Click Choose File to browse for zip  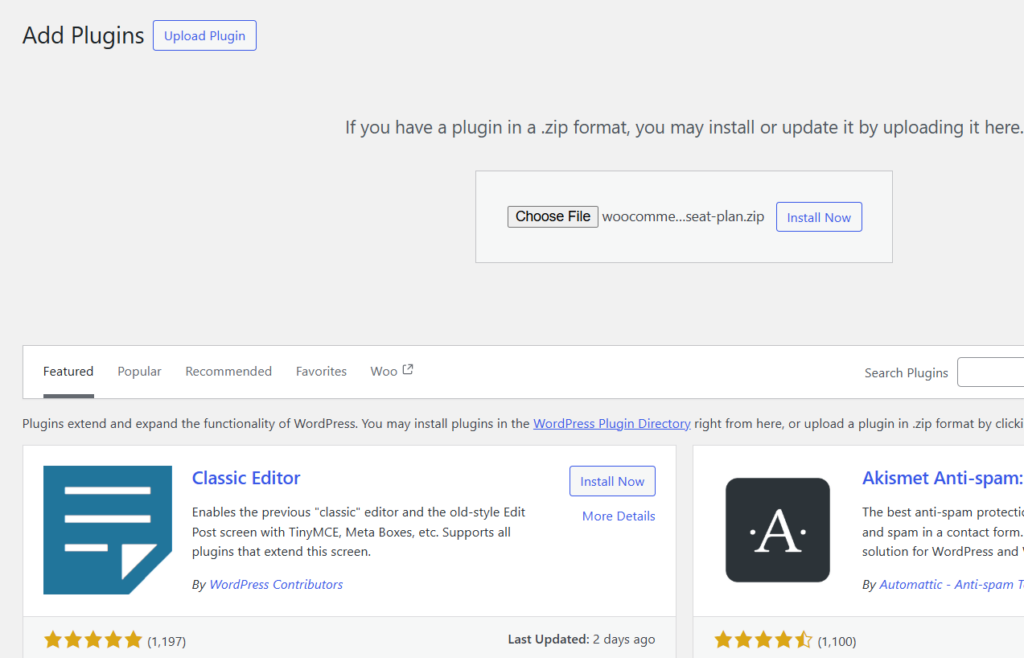[552, 217]
